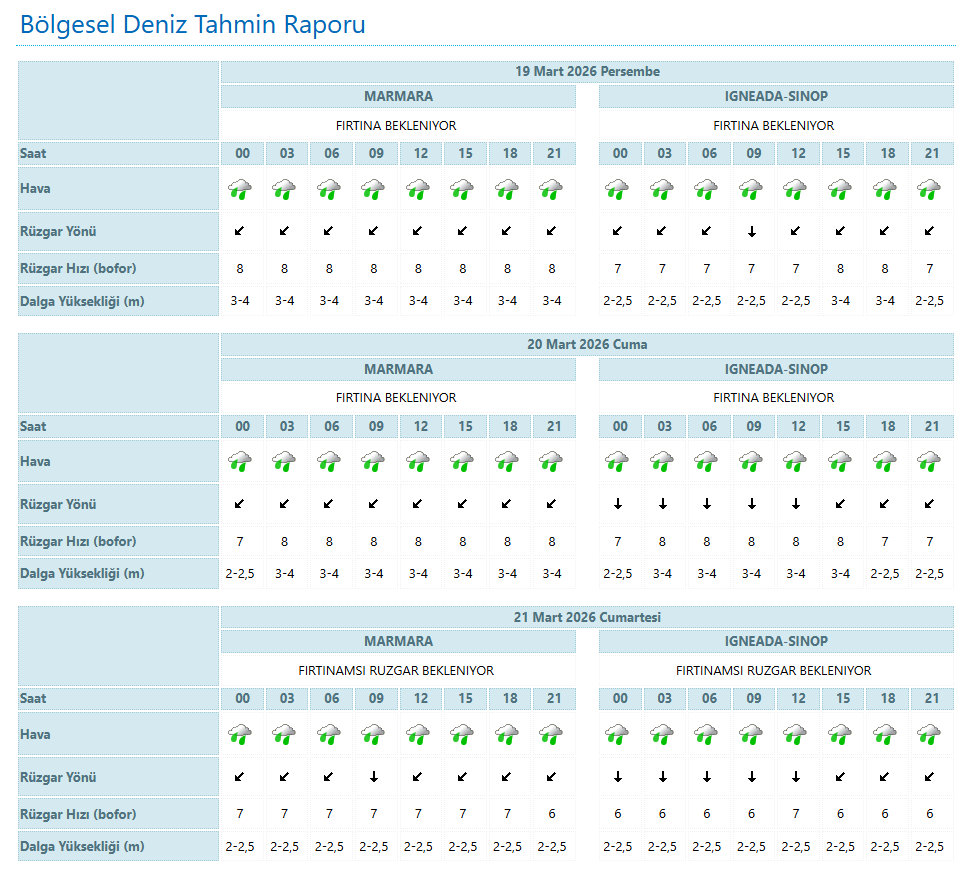
Task: Select the 19 Mart 2026 Persembe date header
Action: tap(587, 71)
